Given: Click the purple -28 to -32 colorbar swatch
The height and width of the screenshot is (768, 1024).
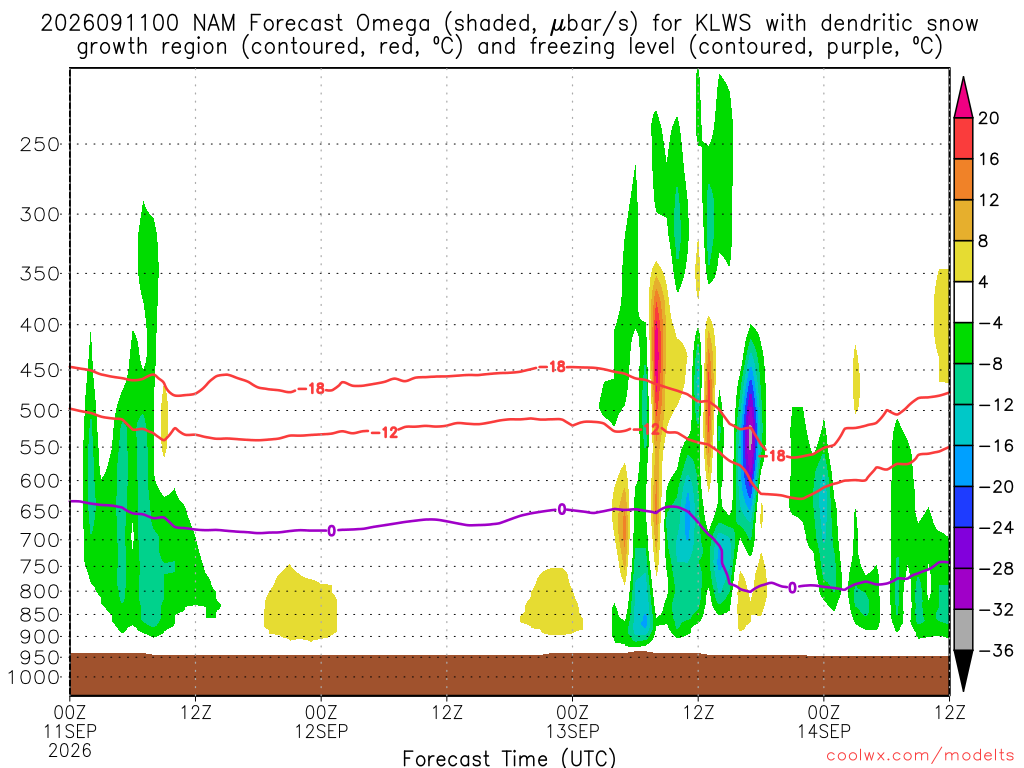Looking at the screenshot, I should pyautogui.click(x=963, y=589).
